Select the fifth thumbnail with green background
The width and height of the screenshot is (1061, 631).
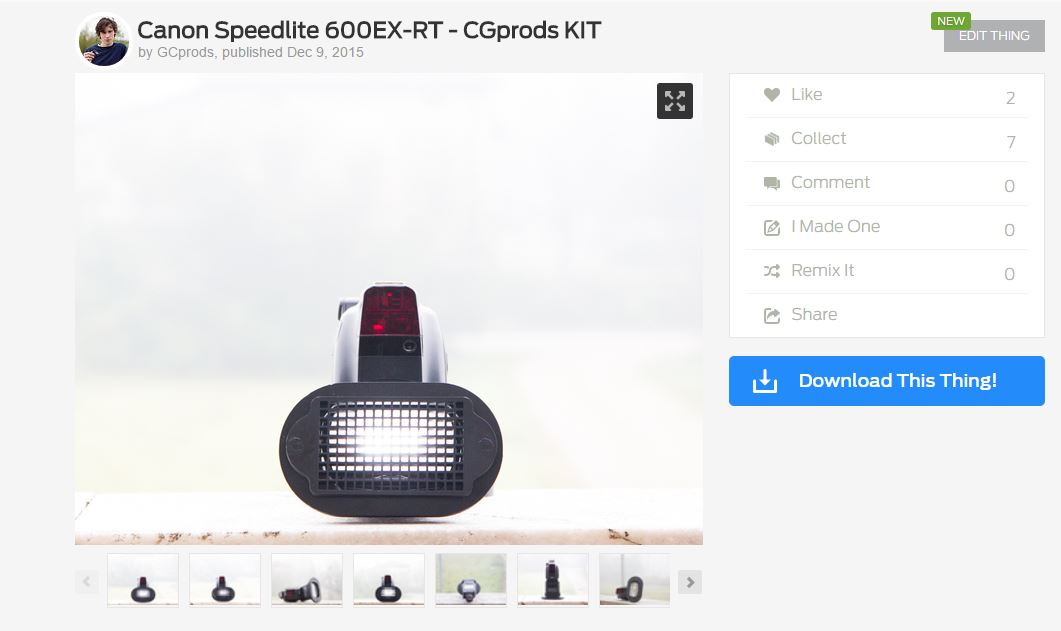tap(471, 580)
